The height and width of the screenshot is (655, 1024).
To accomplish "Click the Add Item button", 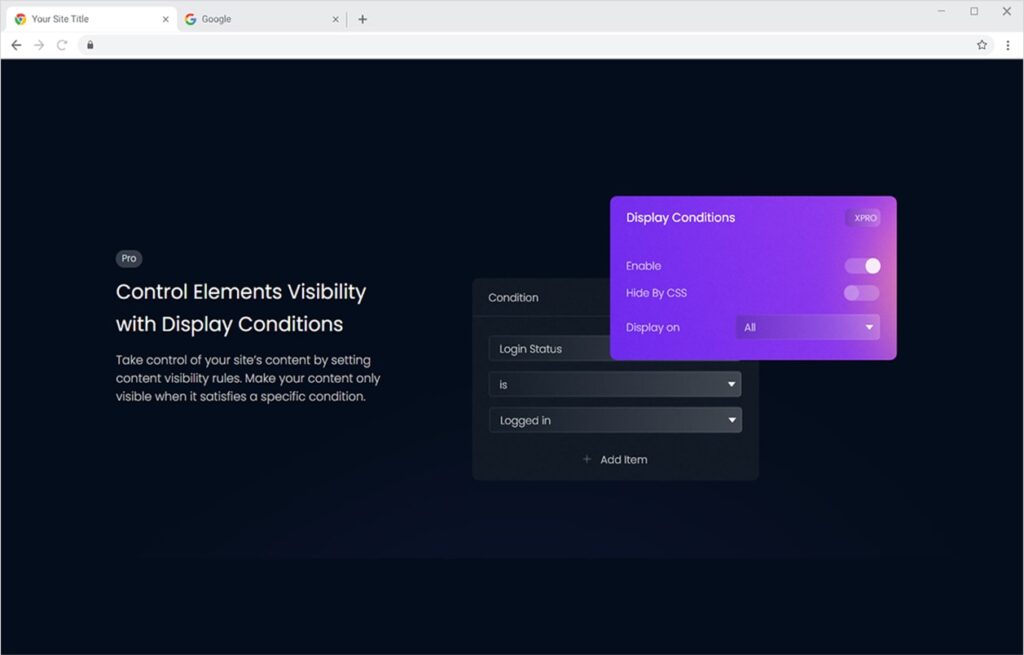I will 615,460.
